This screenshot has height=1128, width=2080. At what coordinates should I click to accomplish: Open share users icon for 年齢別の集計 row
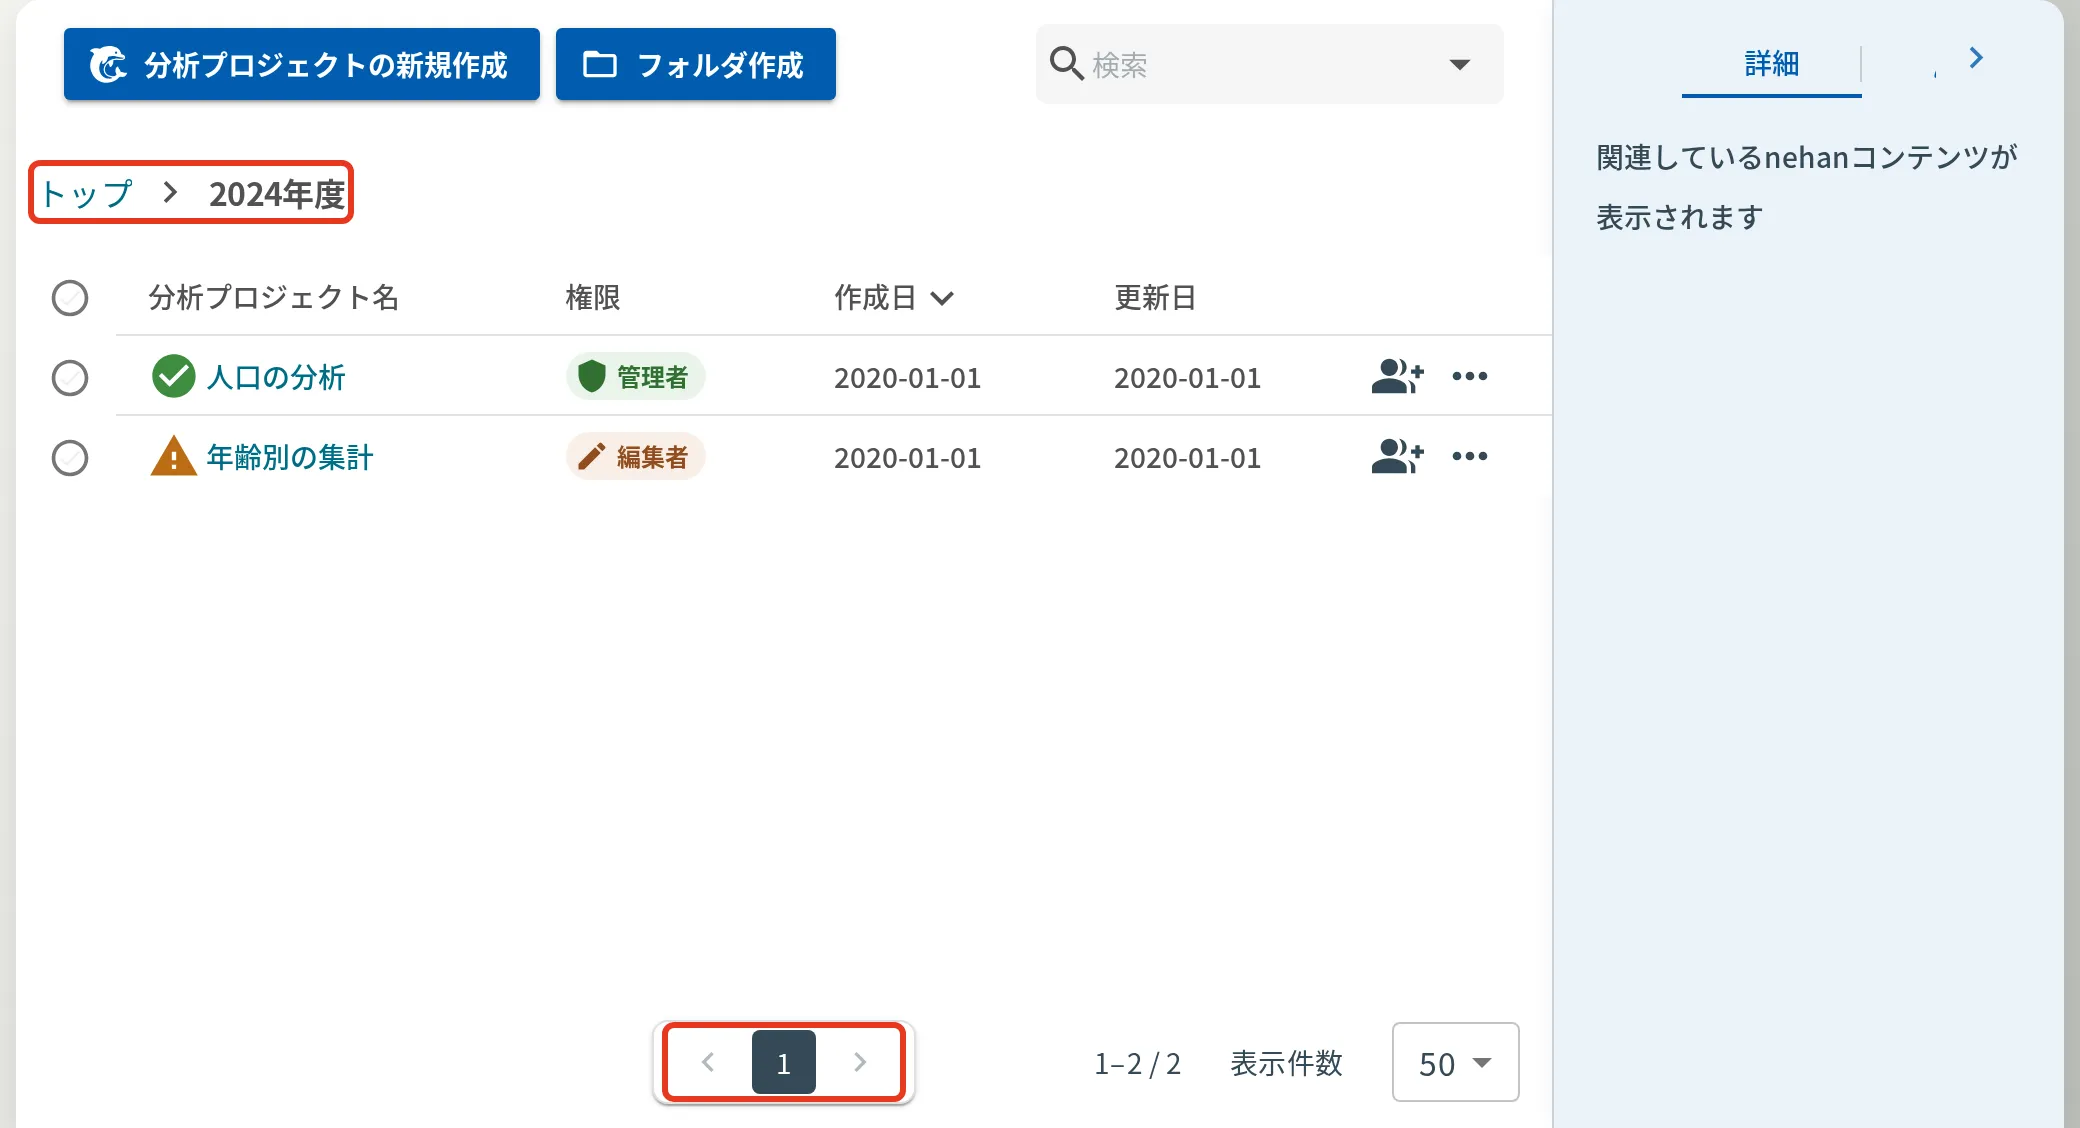[1397, 456]
